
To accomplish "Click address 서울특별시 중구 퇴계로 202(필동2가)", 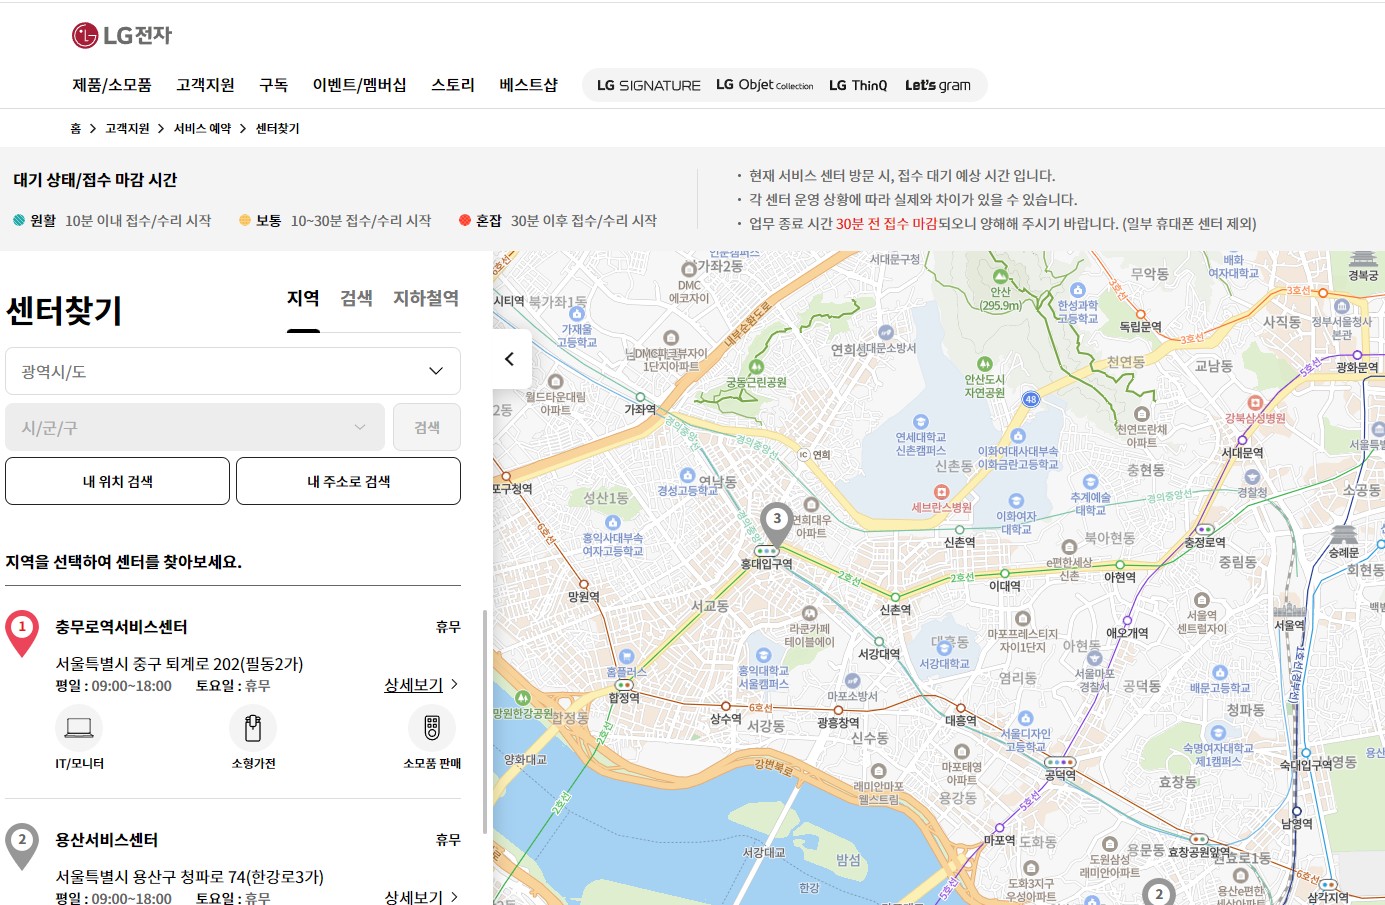I will tap(179, 664).
